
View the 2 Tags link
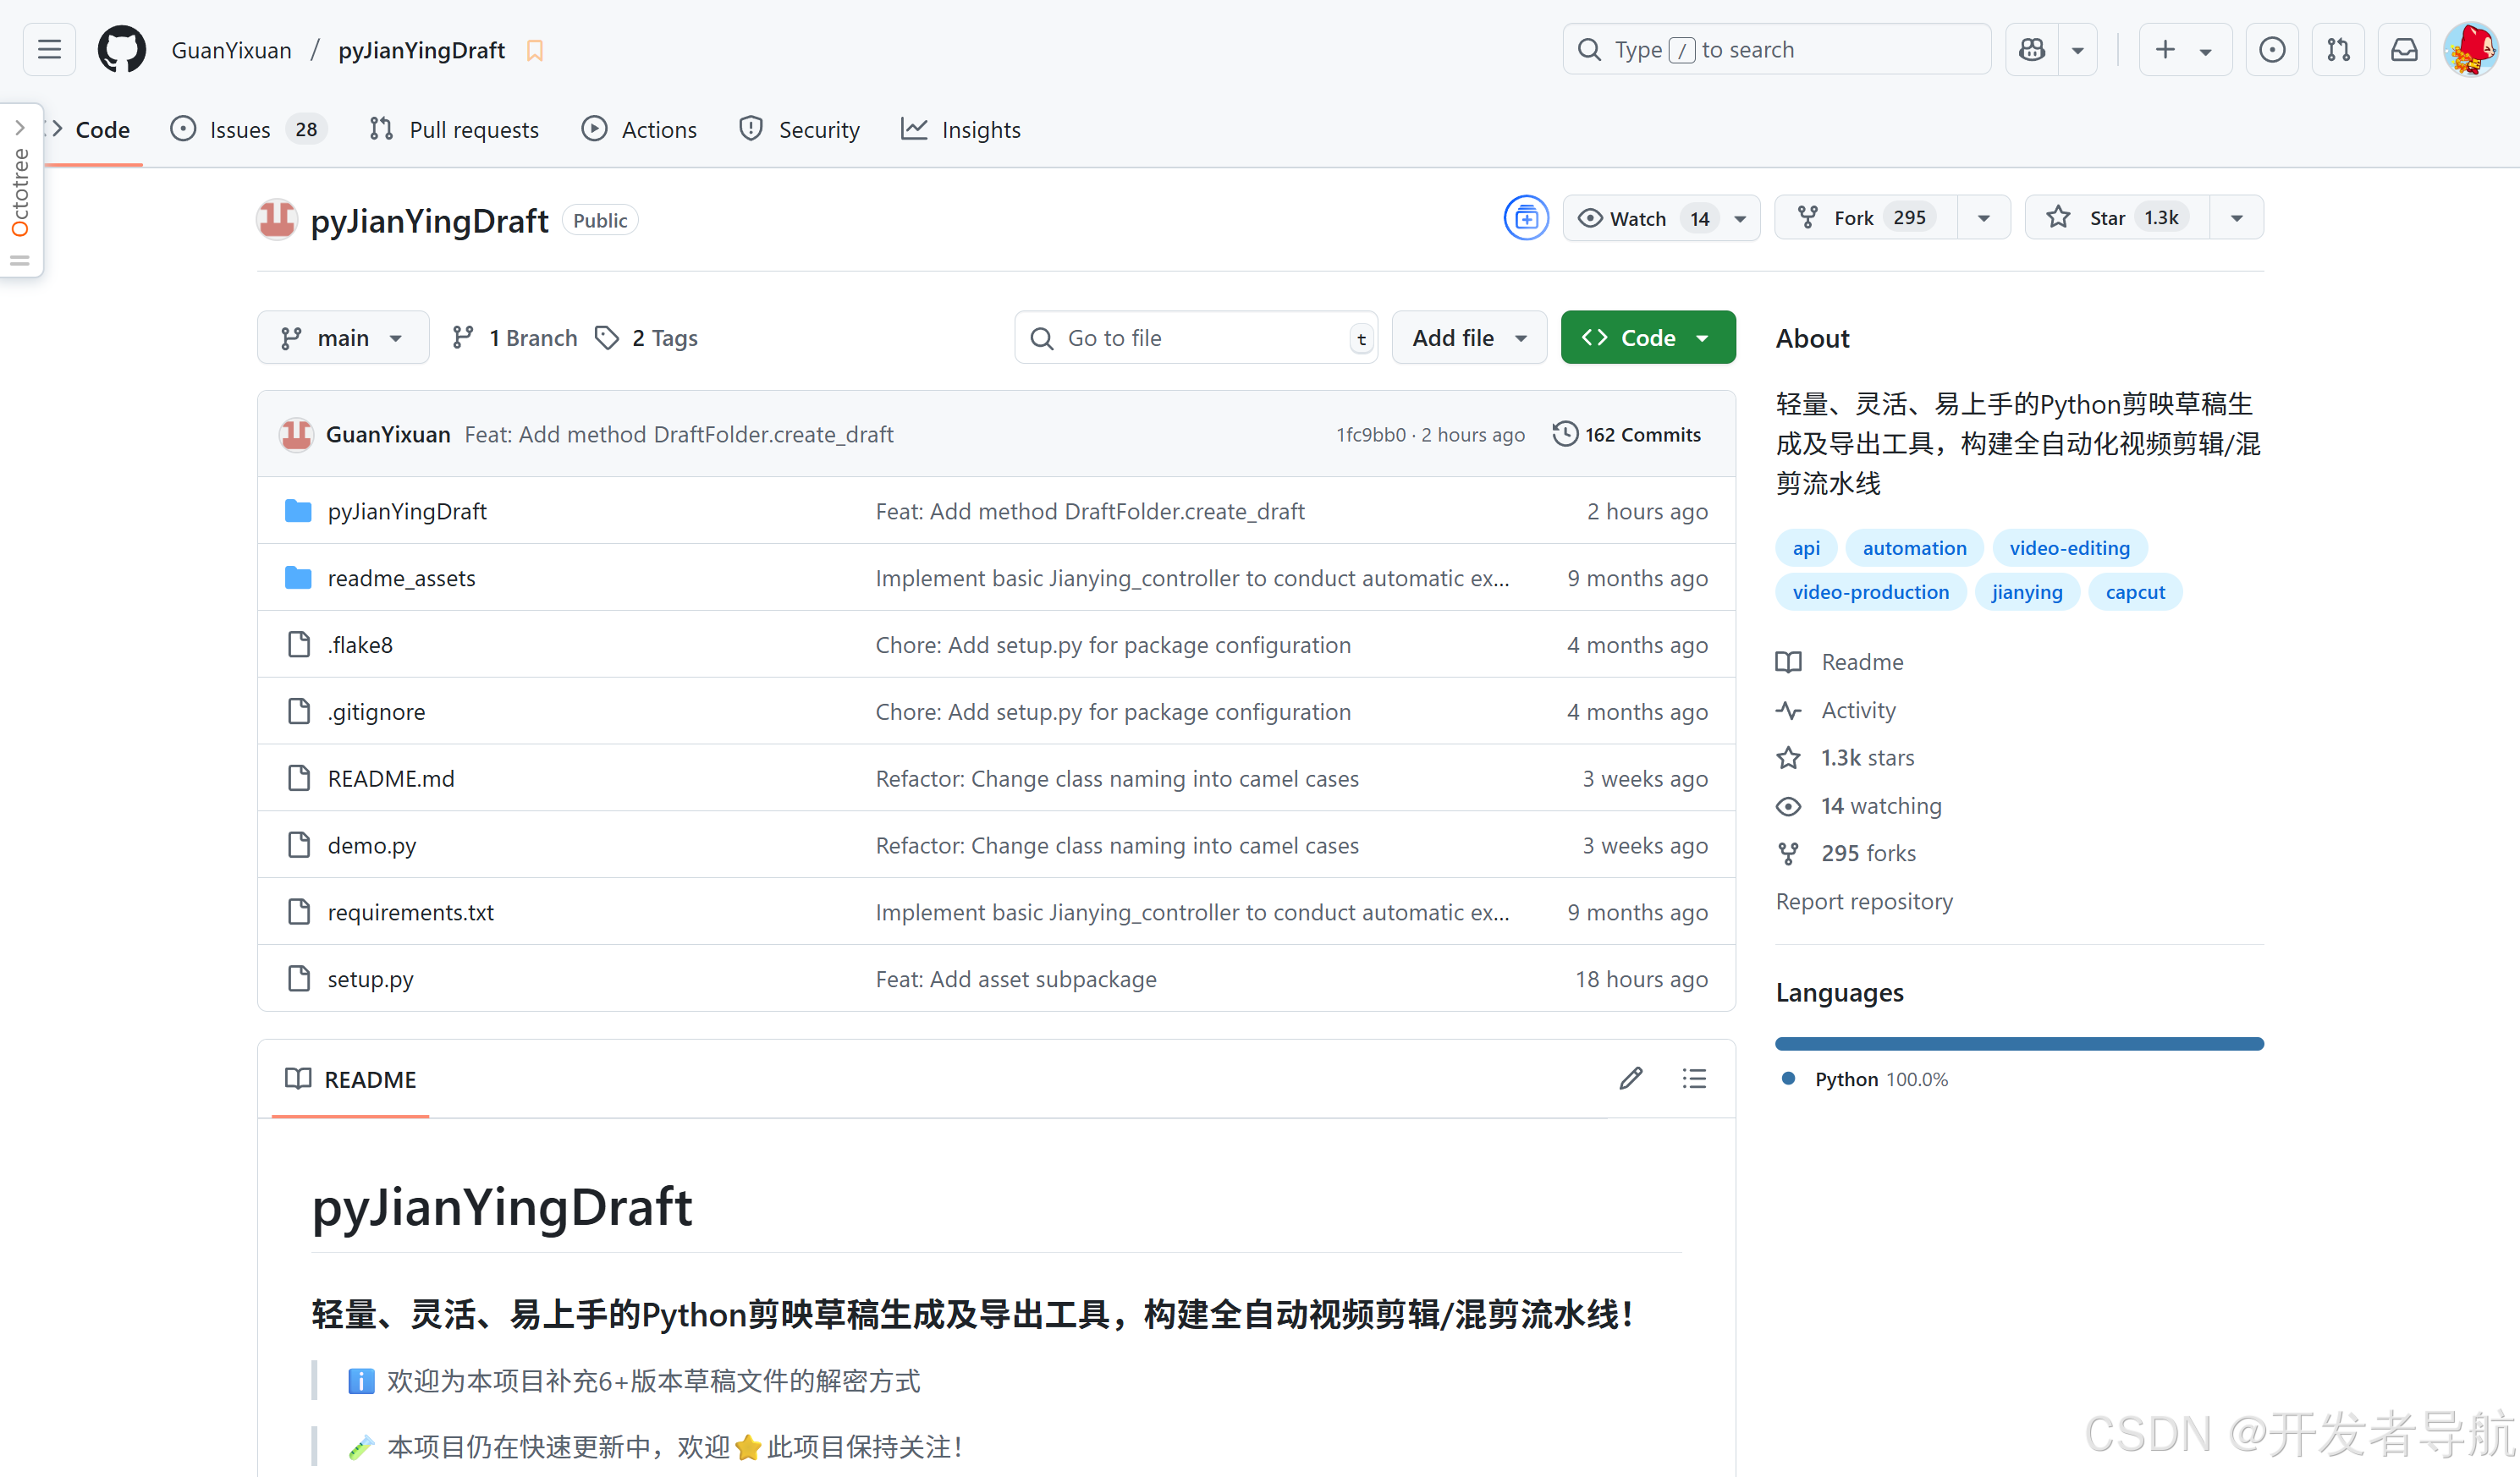pos(647,338)
